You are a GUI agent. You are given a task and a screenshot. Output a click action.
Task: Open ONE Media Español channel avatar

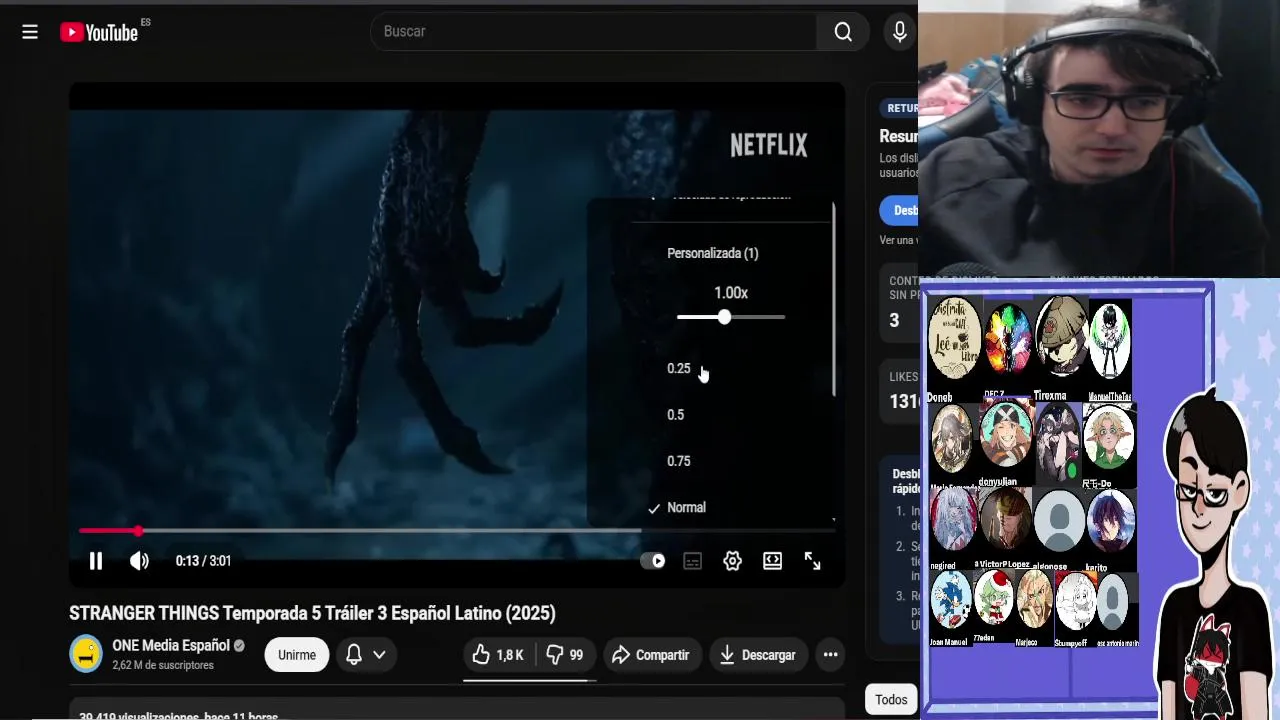(x=86, y=654)
